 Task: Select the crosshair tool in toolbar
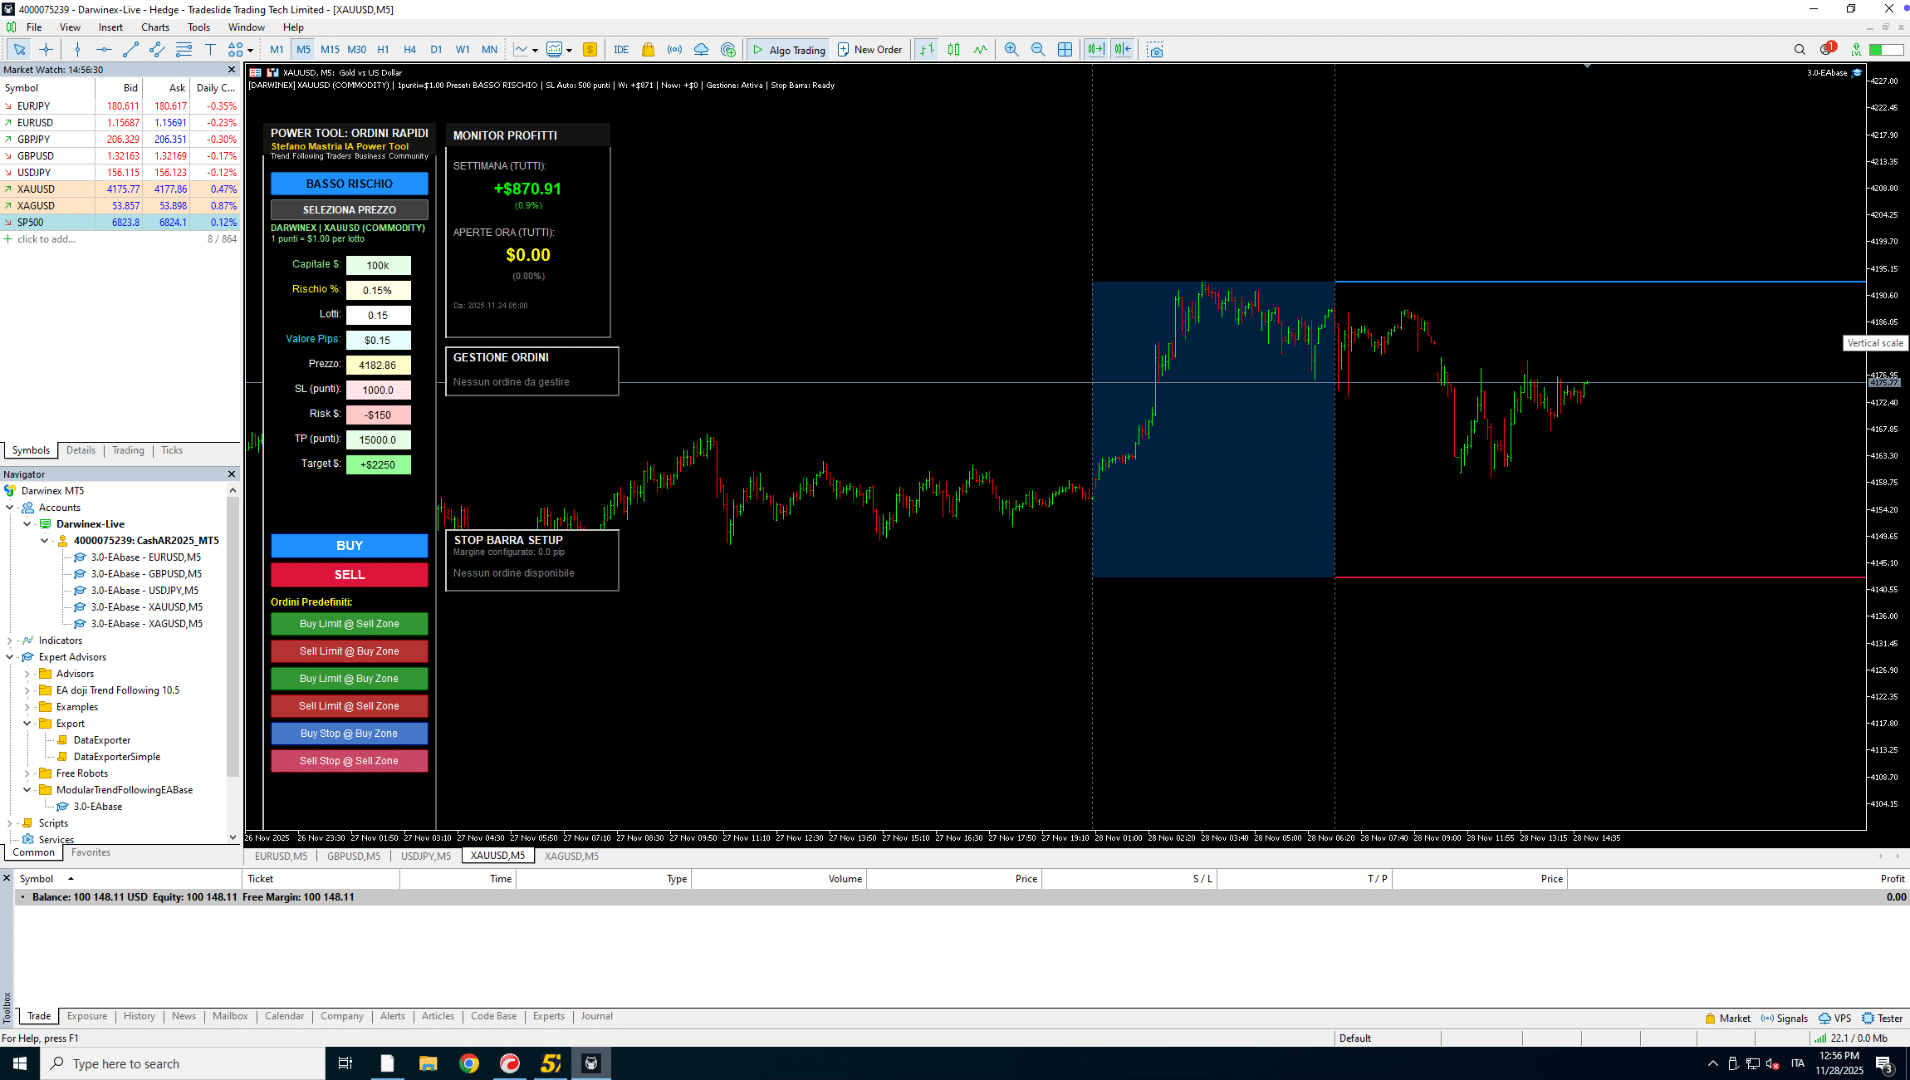(46, 50)
